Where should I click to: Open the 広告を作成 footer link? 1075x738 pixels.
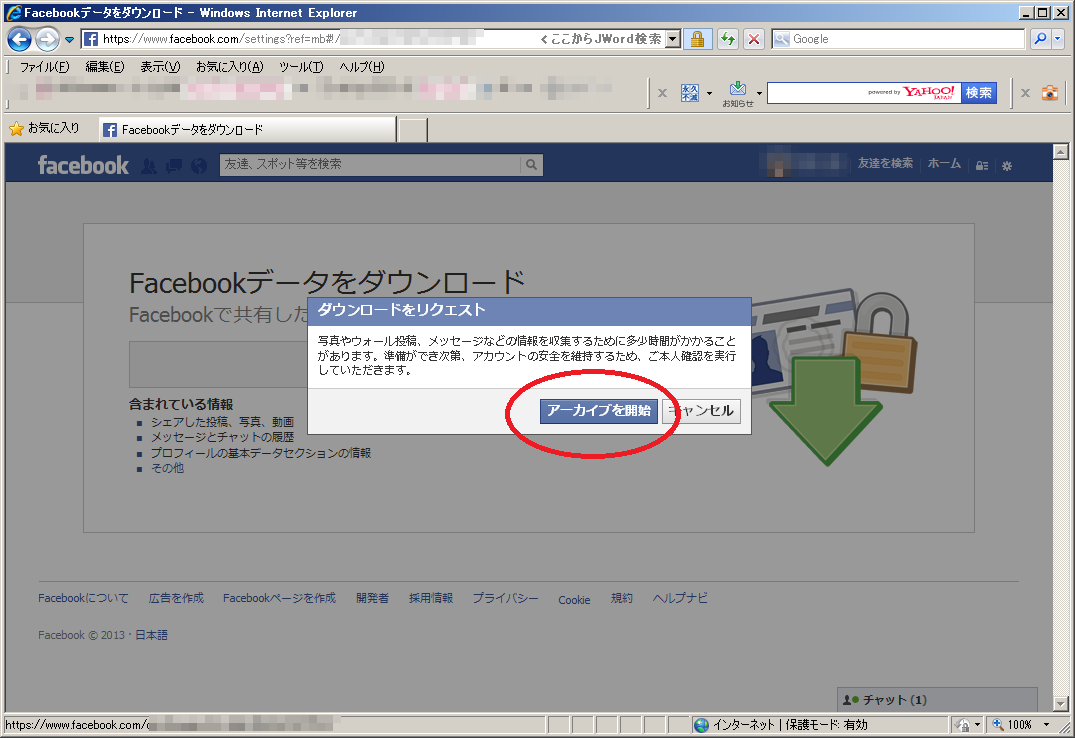coord(176,598)
